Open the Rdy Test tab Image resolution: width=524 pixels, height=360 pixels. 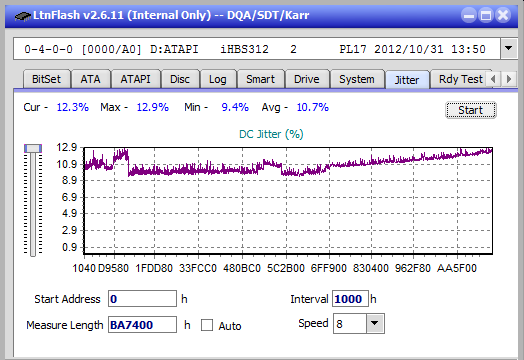click(461, 79)
